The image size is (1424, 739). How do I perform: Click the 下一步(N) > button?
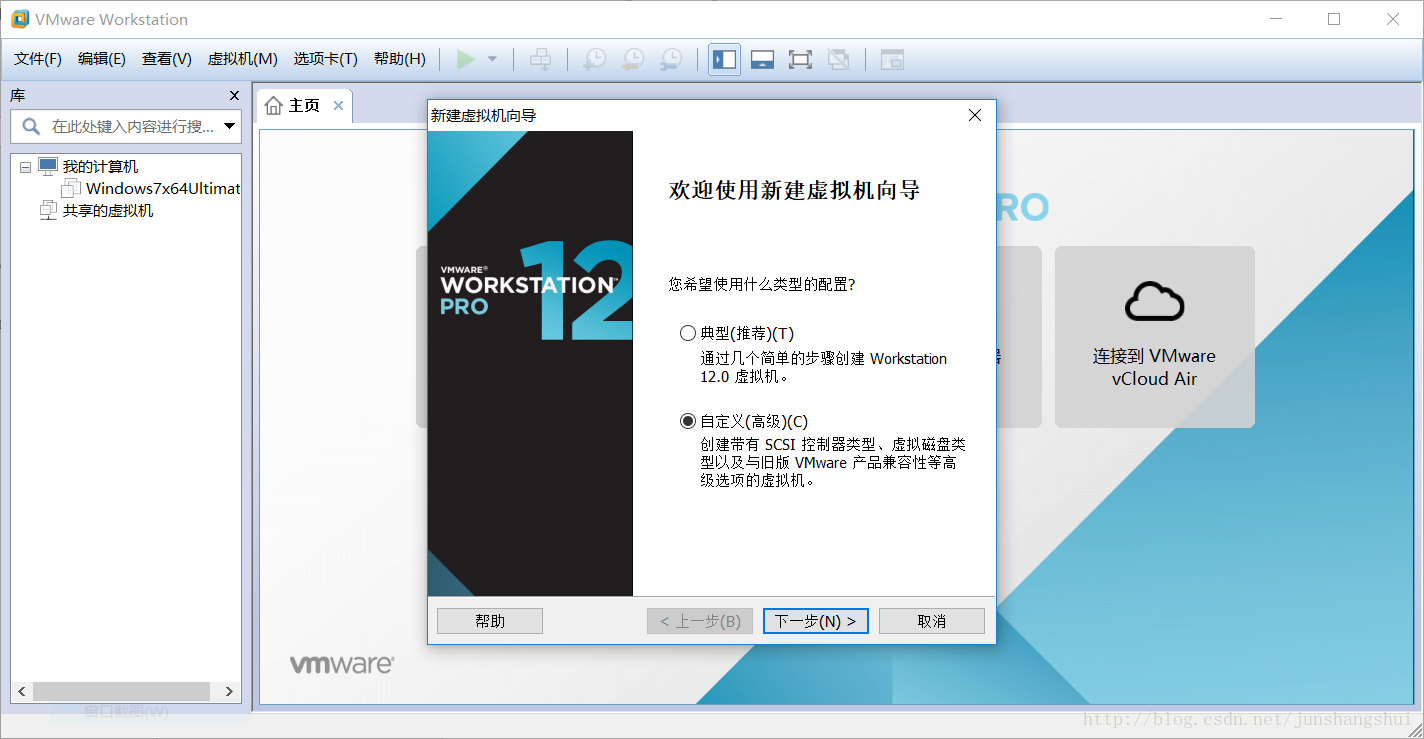pos(816,621)
